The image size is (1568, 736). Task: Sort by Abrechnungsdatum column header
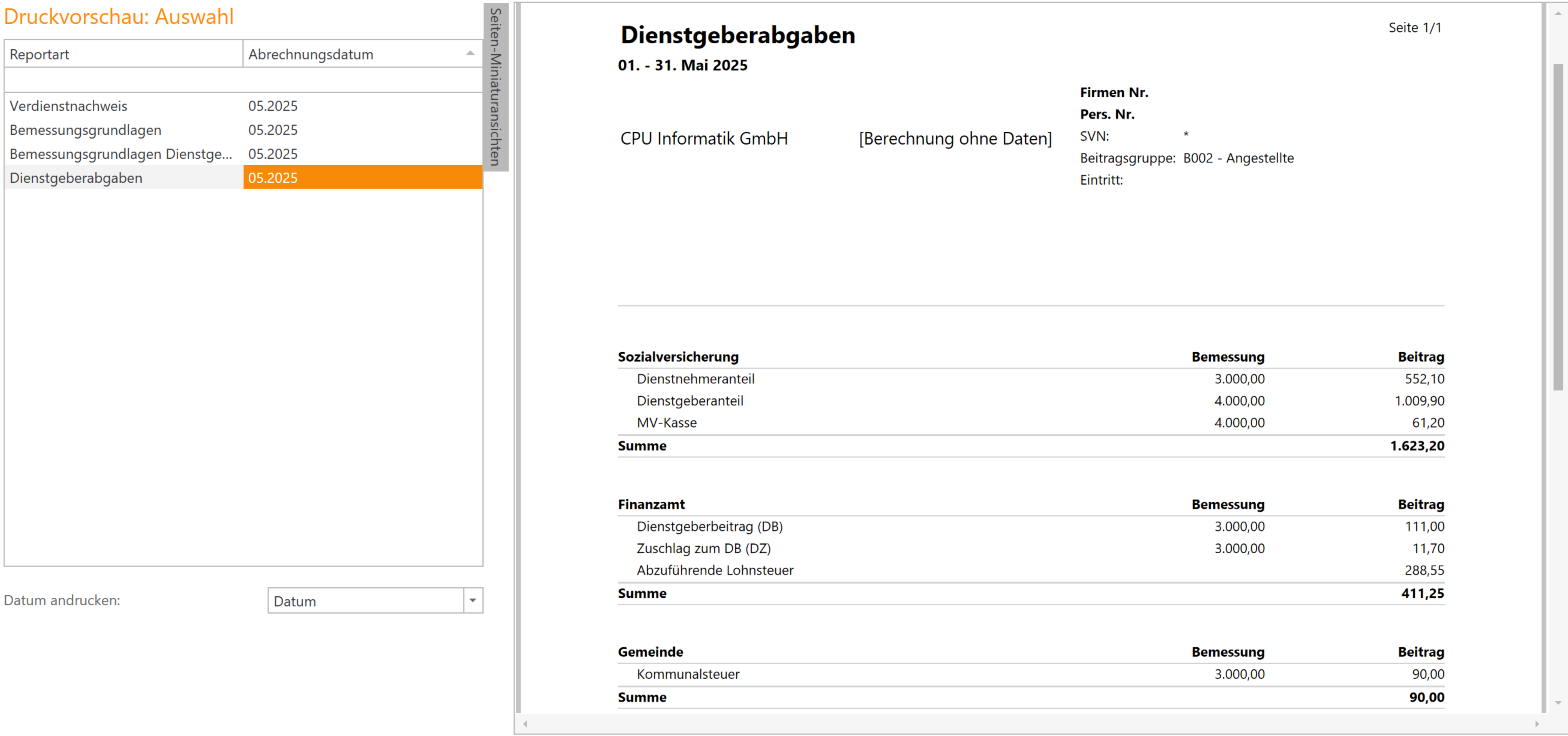click(363, 54)
